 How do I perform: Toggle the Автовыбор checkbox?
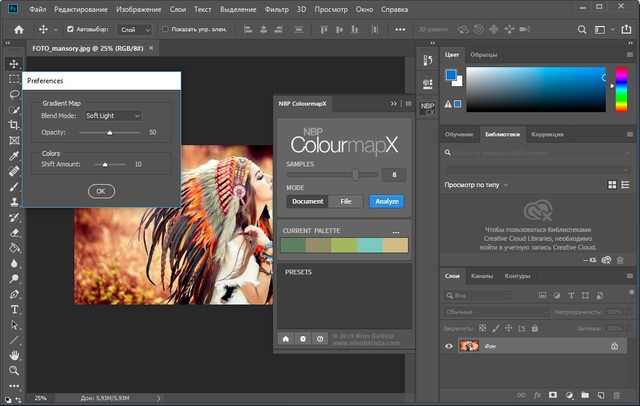click(70, 30)
